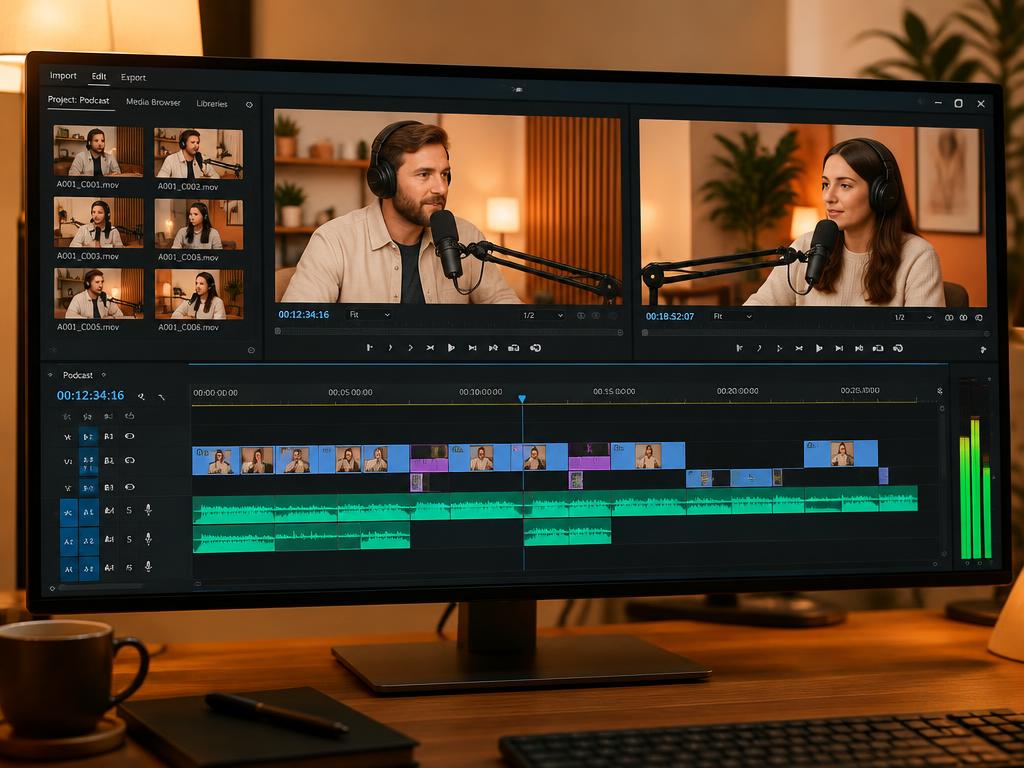Select A001_C006.mov thumbnail
The width and height of the screenshot is (1024, 768).
(199, 294)
